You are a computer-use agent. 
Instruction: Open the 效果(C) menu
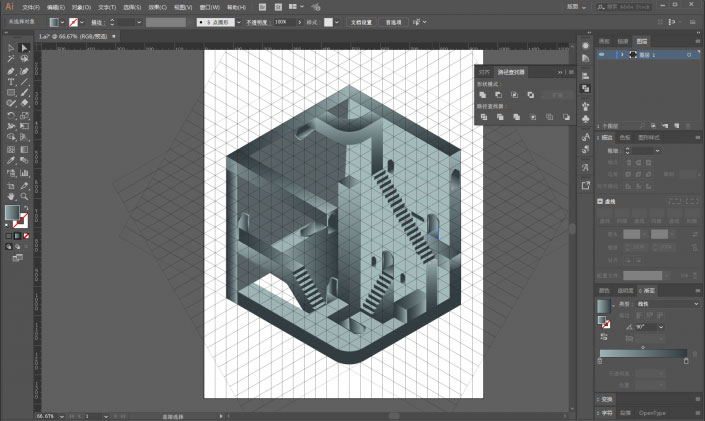coord(157,7)
